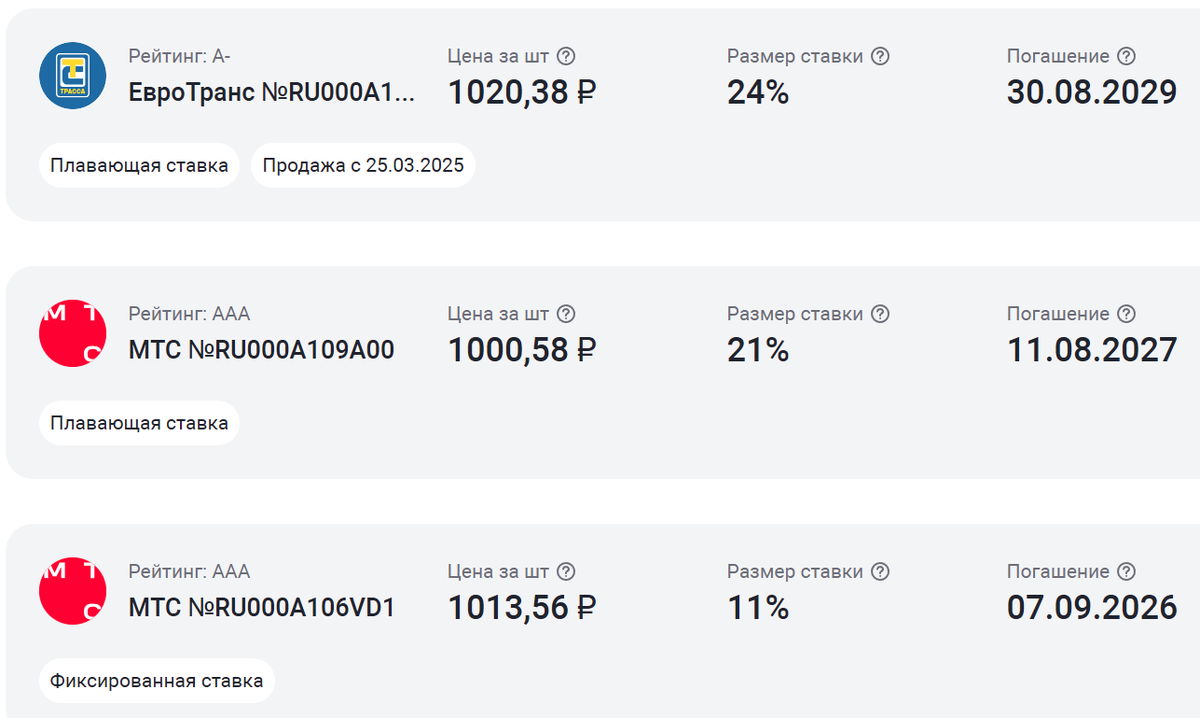Open price help icon for MTS RU000A106VD1
Screen dimensions: 1200x718
click(566, 572)
